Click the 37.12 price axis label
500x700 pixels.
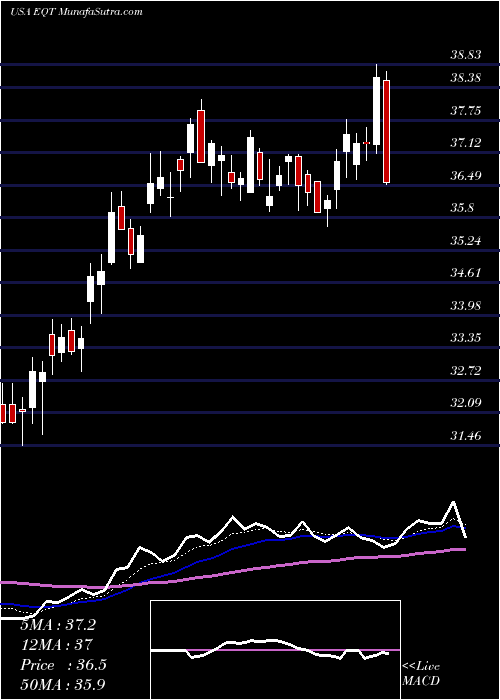coord(465,143)
